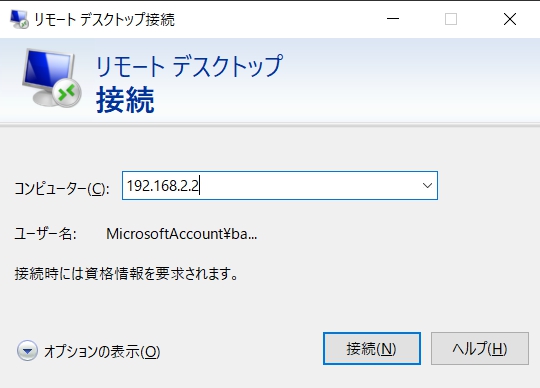The image size is (540, 388).
Task: Click the ユーザー名: label
Action: [45, 234]
